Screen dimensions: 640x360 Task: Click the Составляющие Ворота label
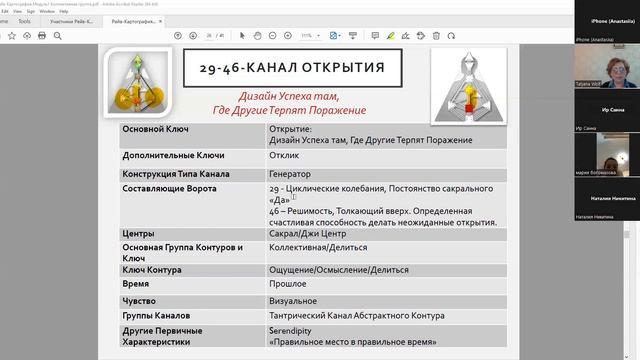click(x=169, y=189)
